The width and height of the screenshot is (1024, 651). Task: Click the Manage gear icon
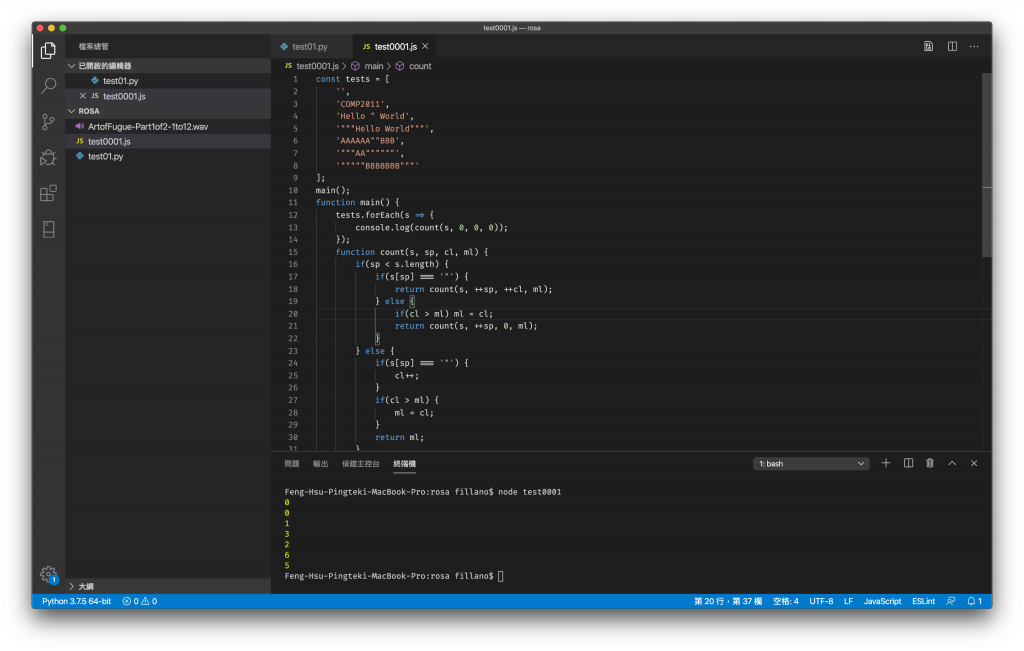coord(48,573)
